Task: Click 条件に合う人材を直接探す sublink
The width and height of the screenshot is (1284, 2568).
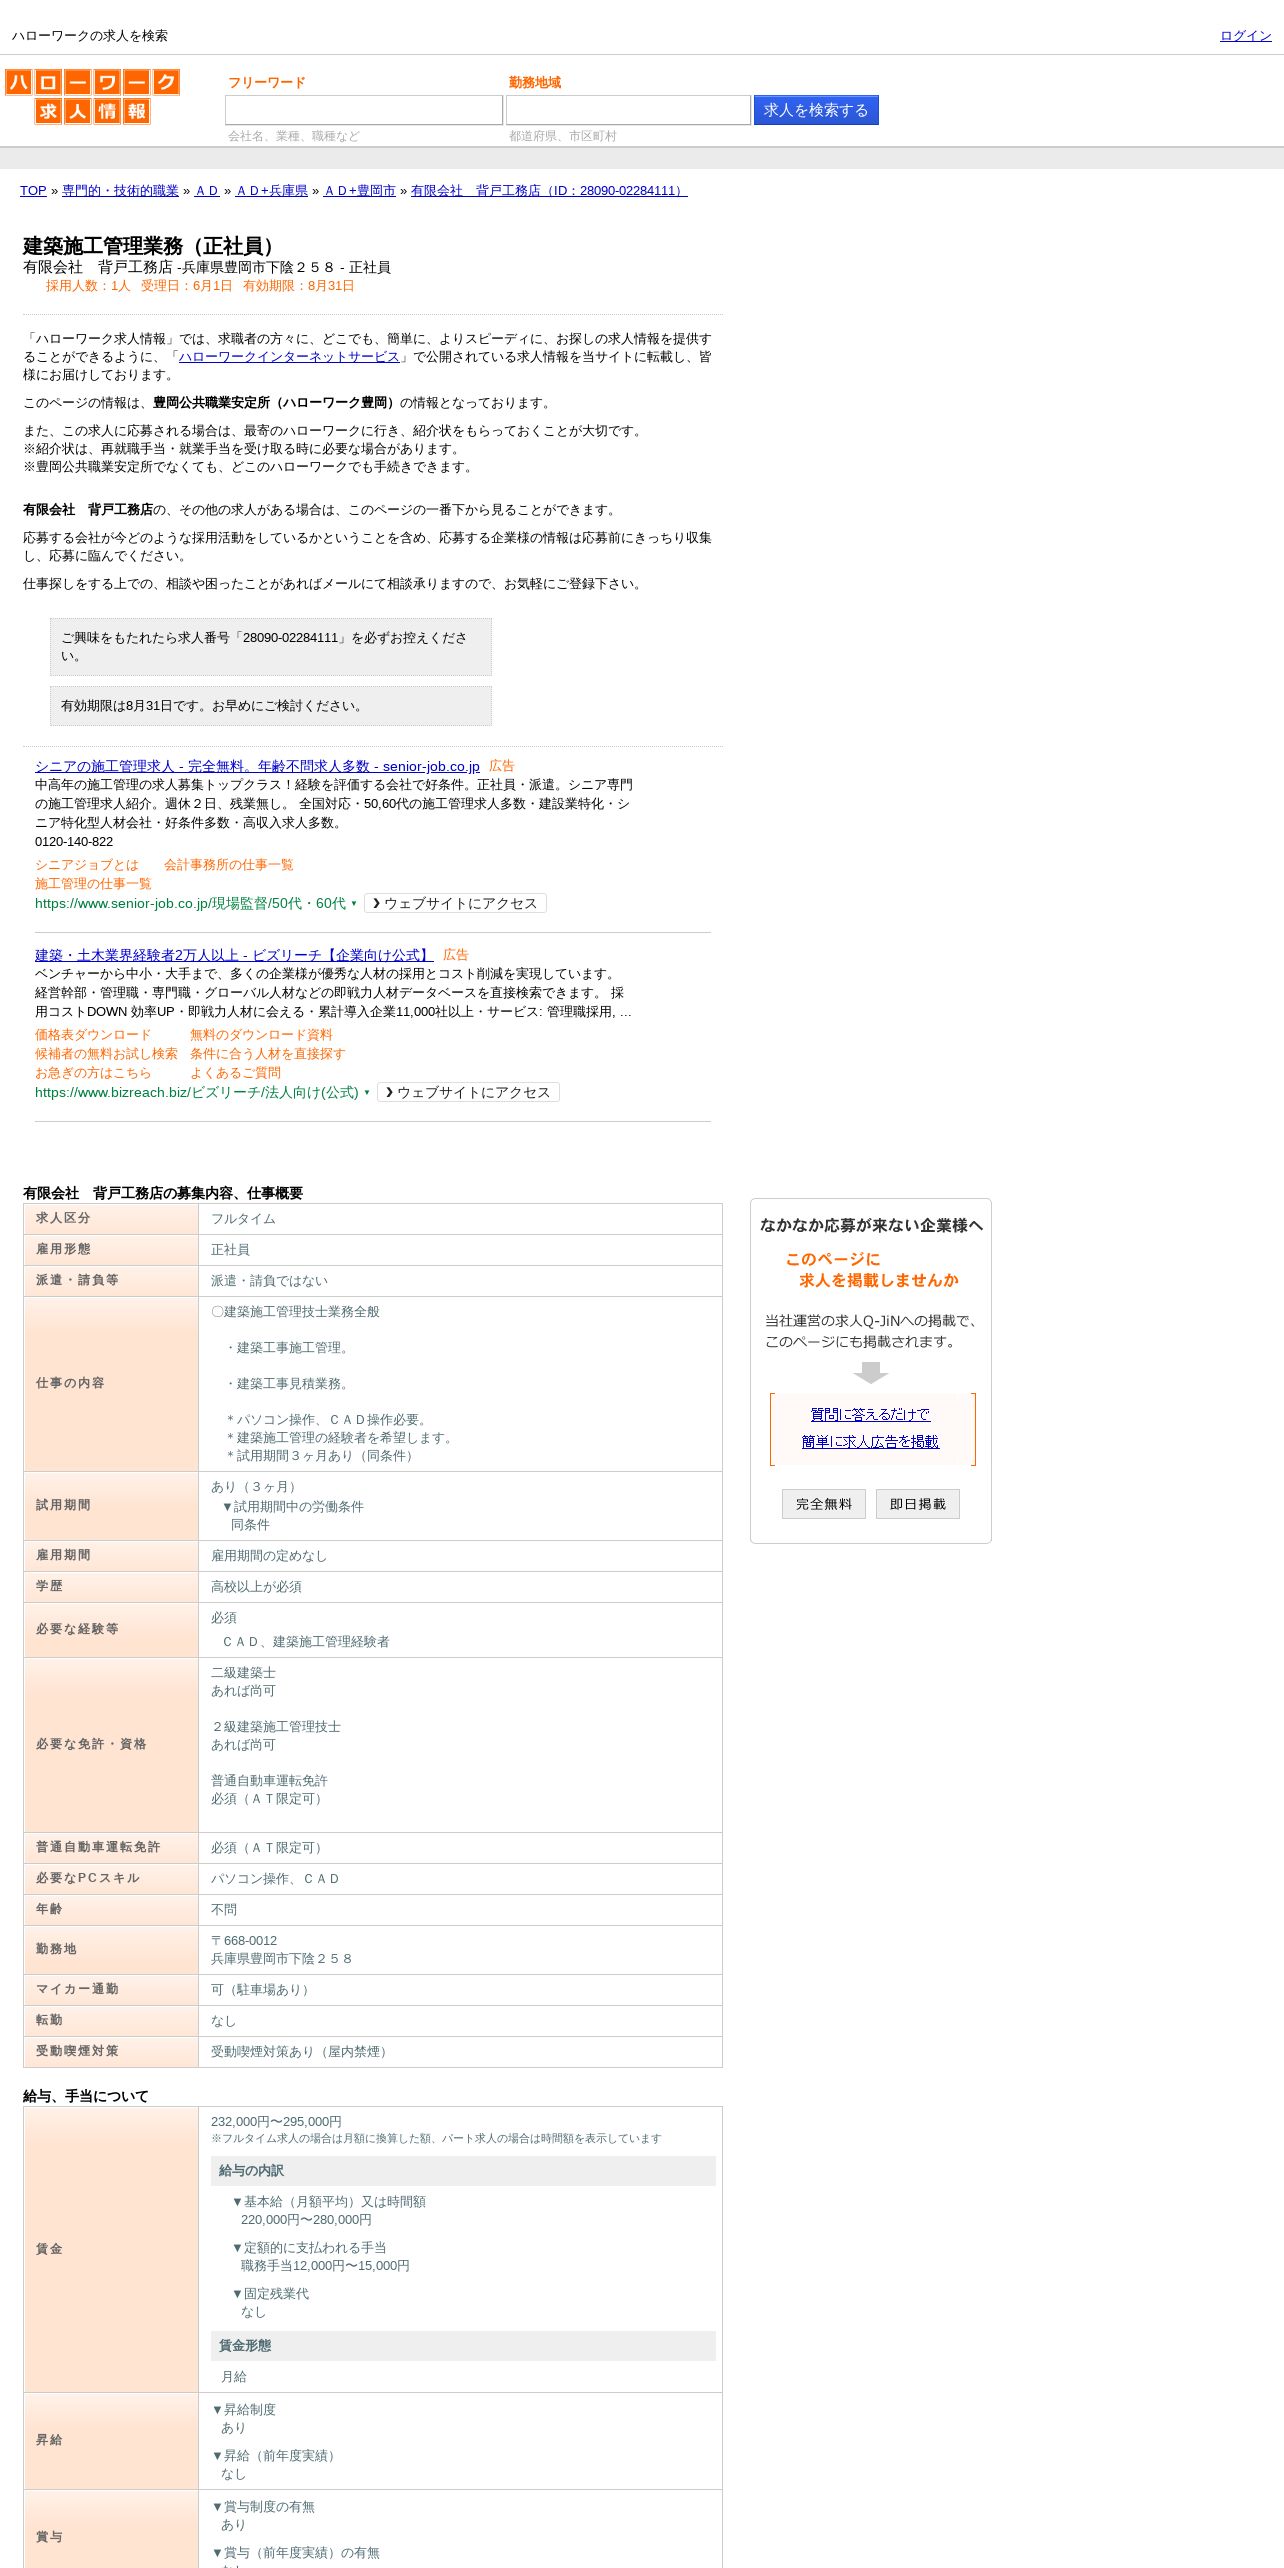Action: [268, 1054]
